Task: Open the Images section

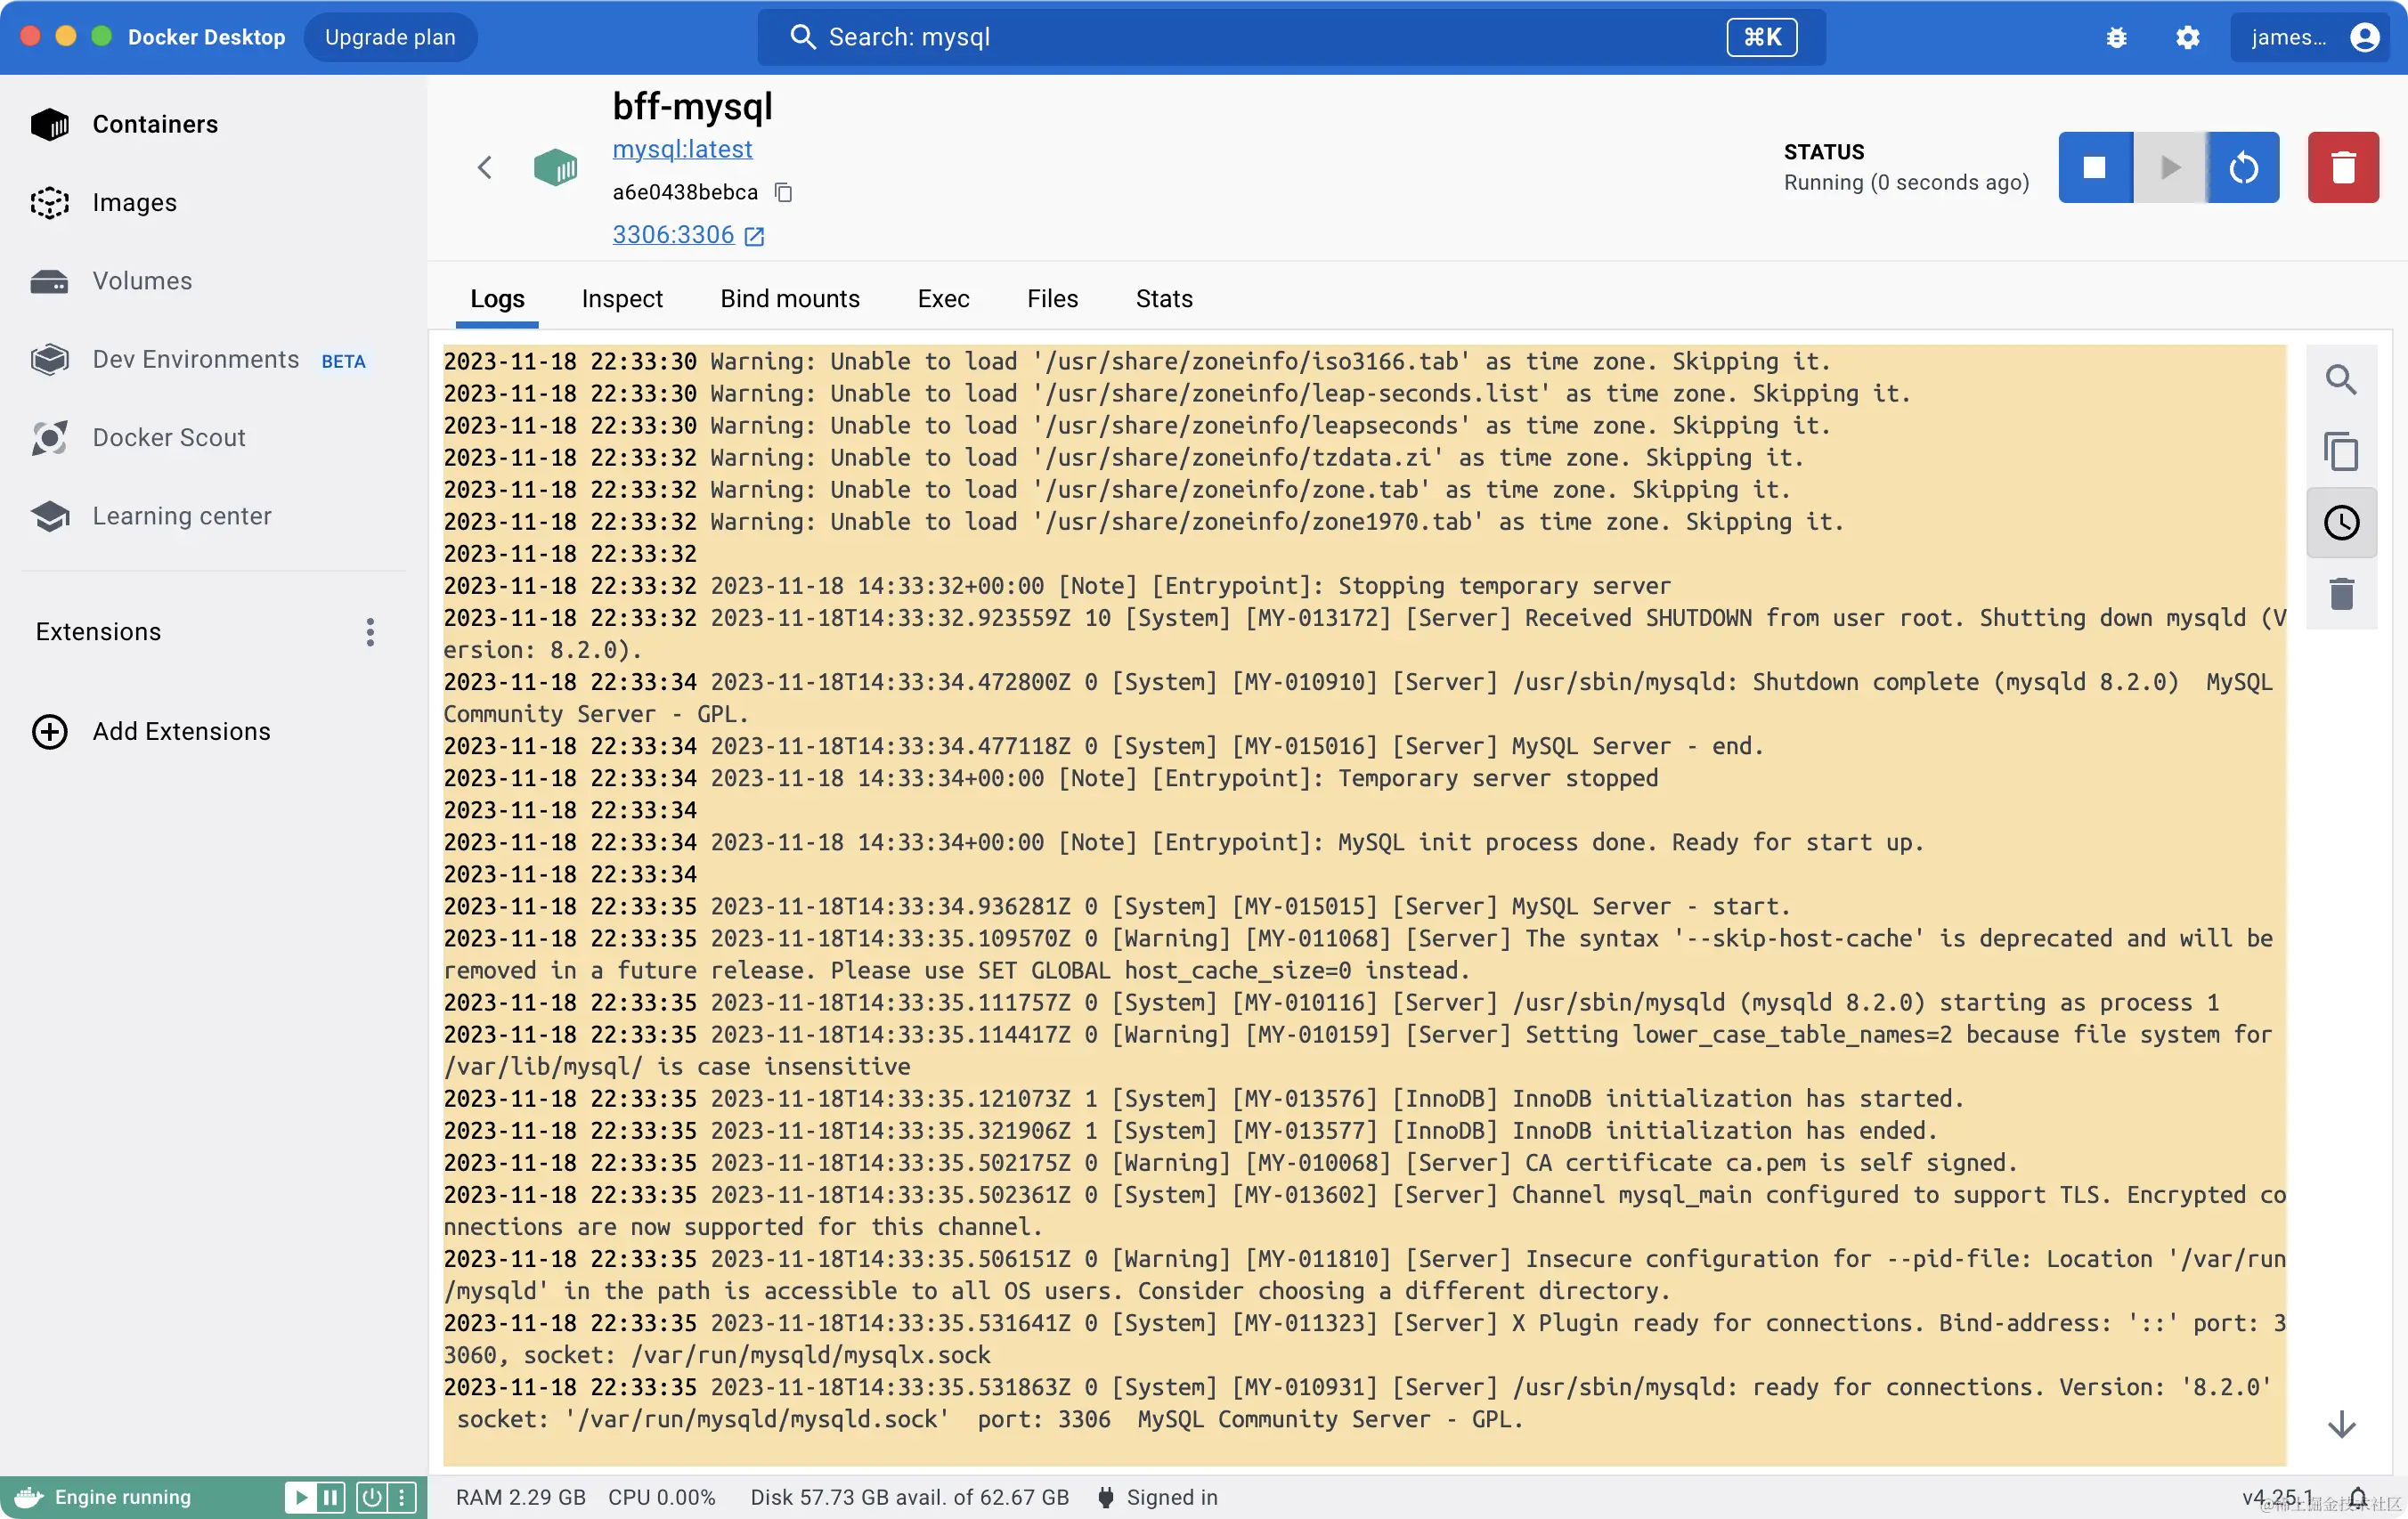Action: pyautogui.click(x=136, y=202)
